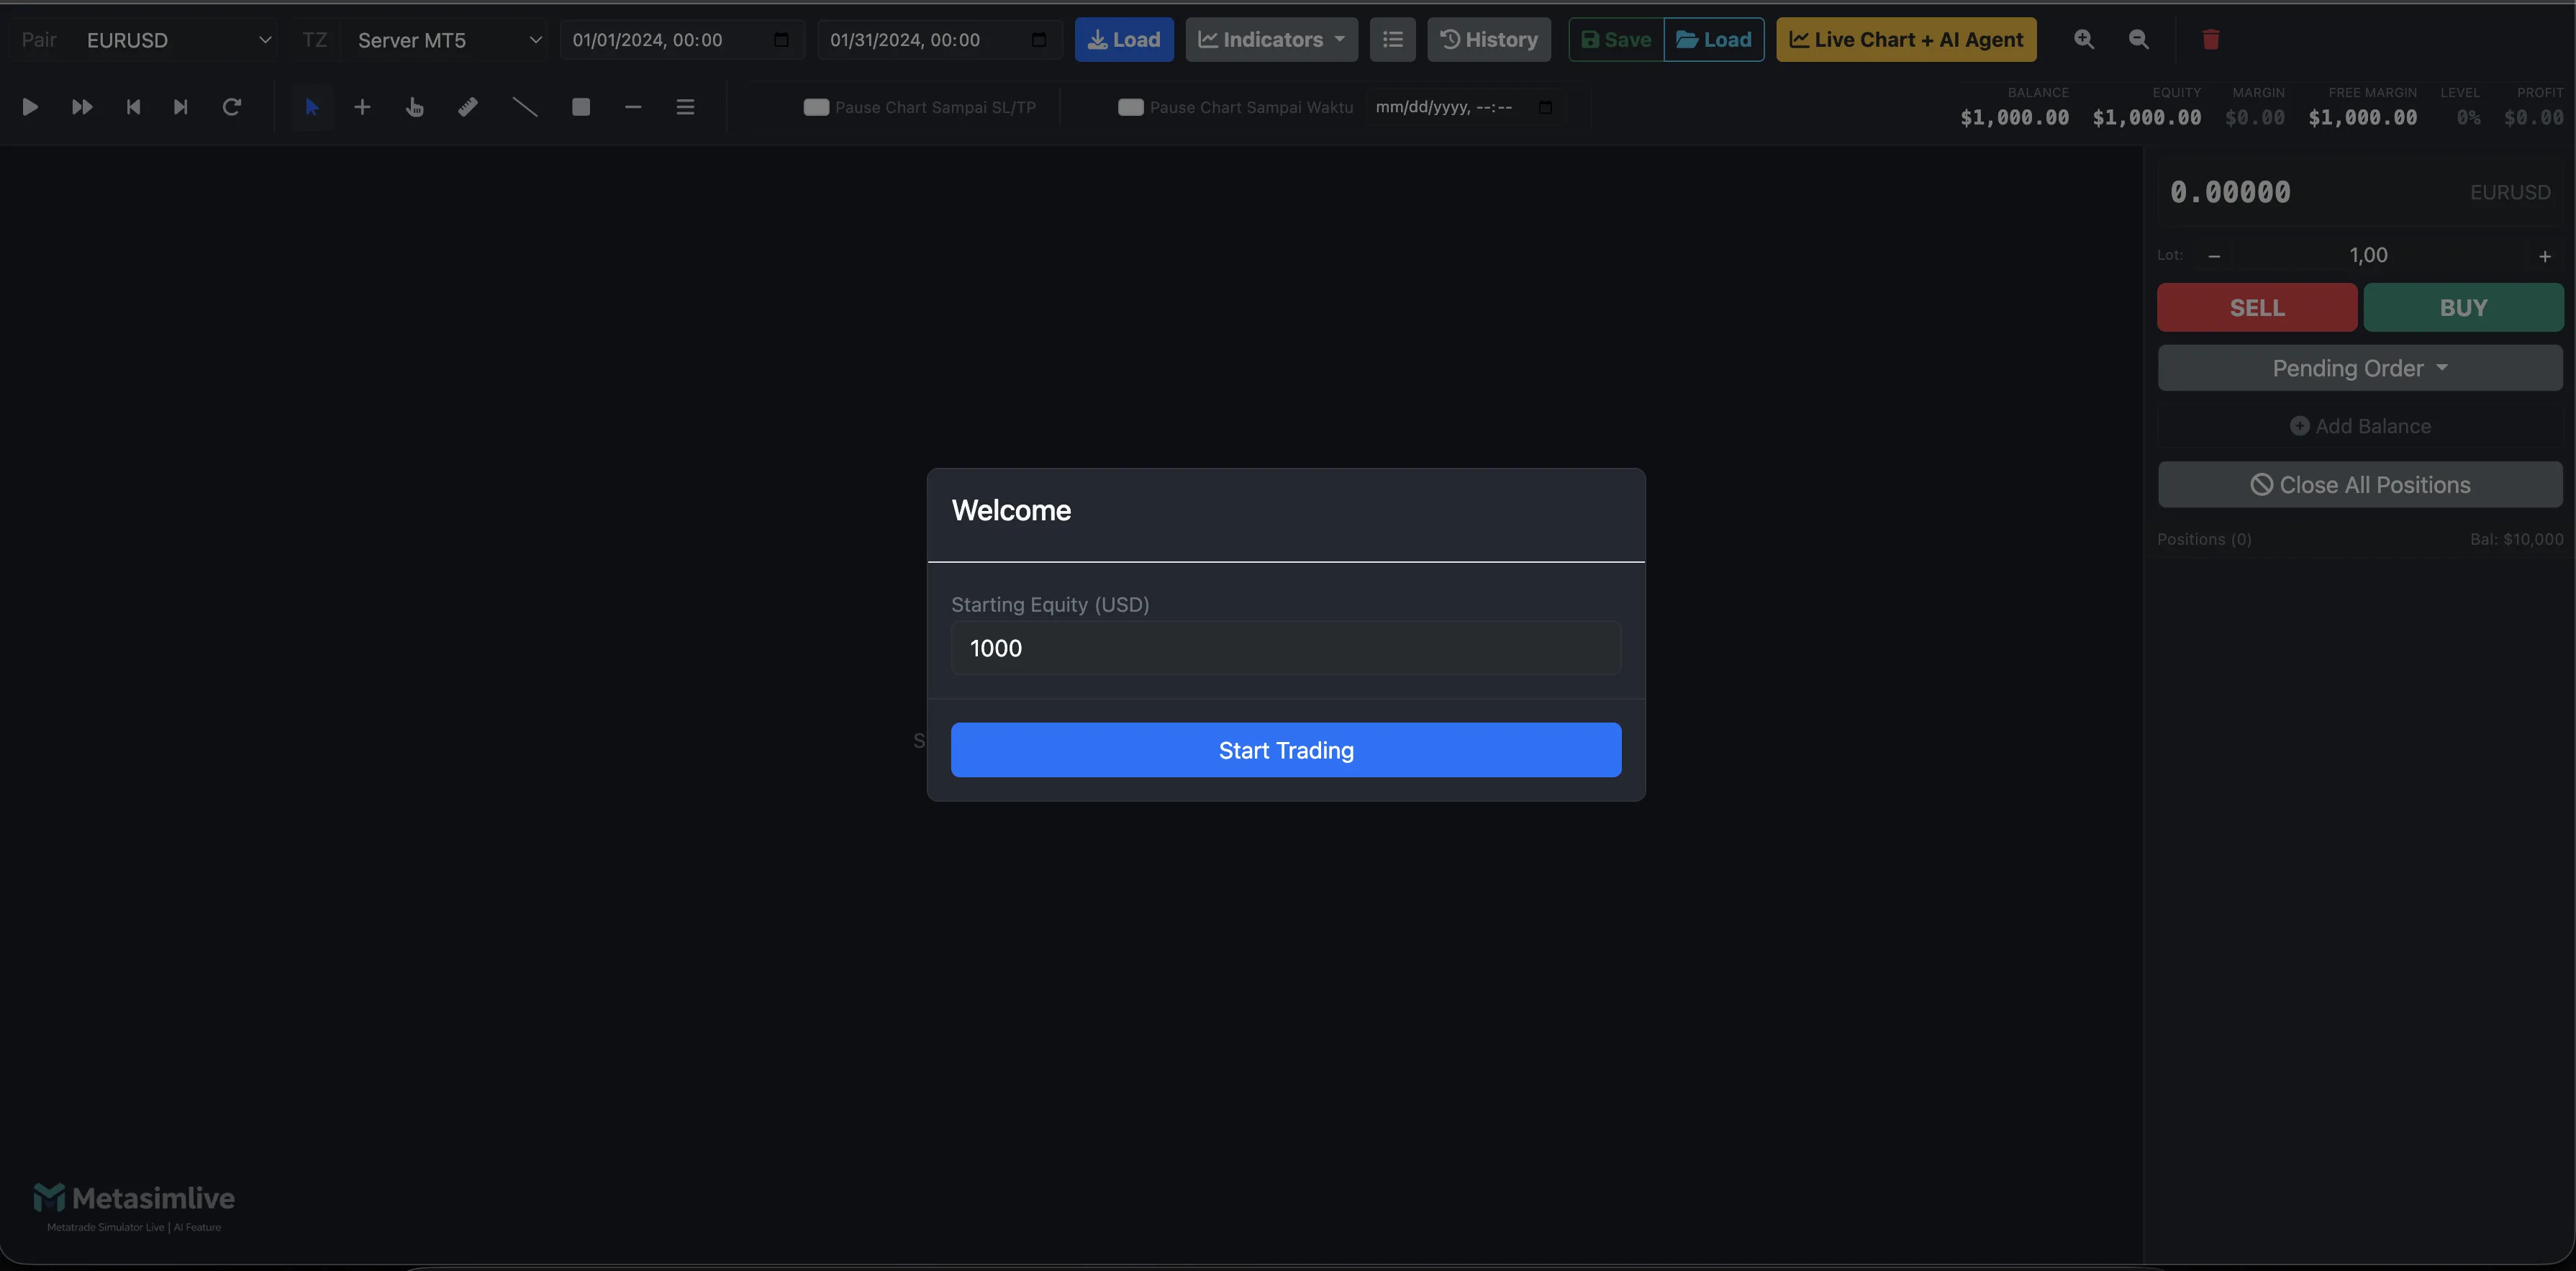Play the chart simulation
This screenshot has width=2576, height=1271.
click(30, 106)
